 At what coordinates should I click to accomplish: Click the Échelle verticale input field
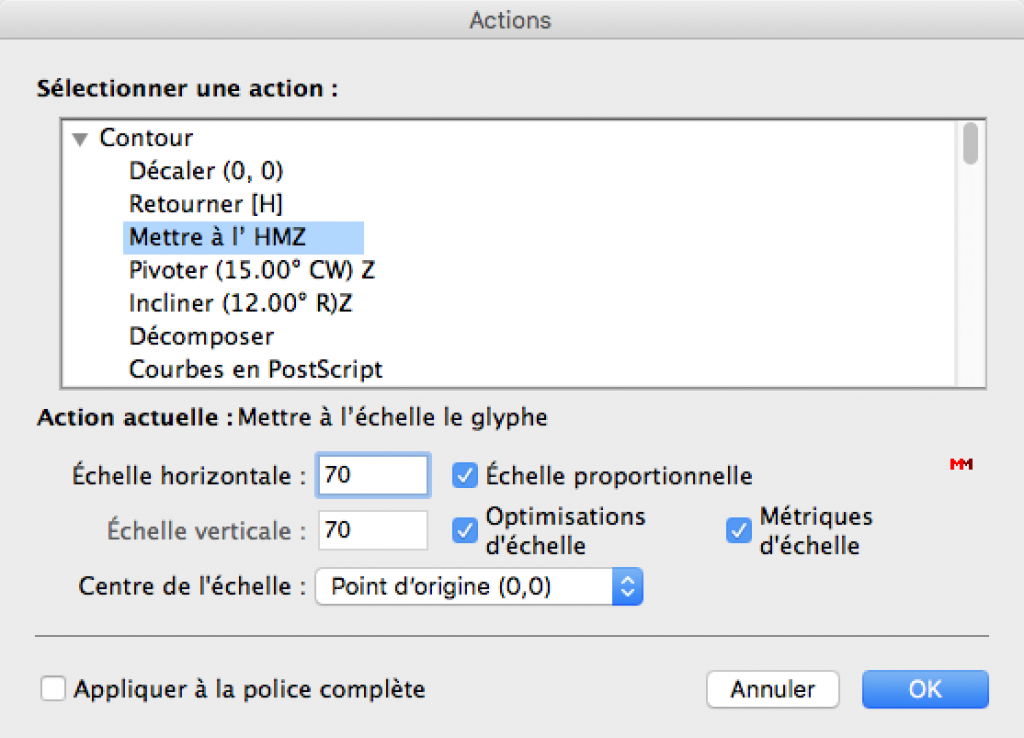[x=372, y=530]
